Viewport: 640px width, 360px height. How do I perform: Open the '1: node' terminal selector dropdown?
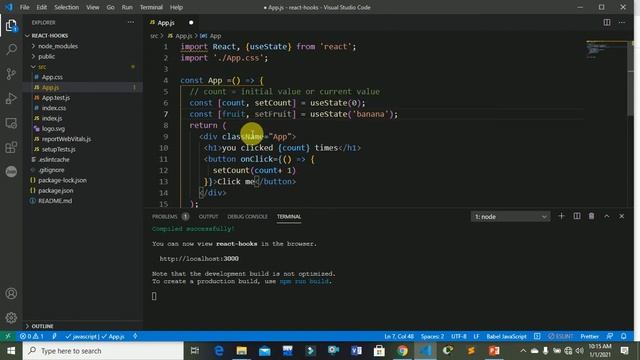(510, 217)
